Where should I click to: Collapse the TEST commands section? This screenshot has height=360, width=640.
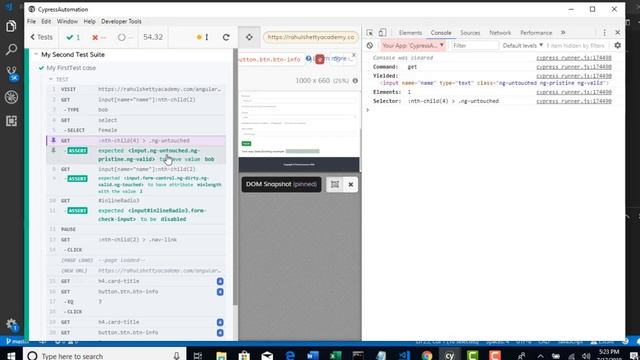click(51, 79)
